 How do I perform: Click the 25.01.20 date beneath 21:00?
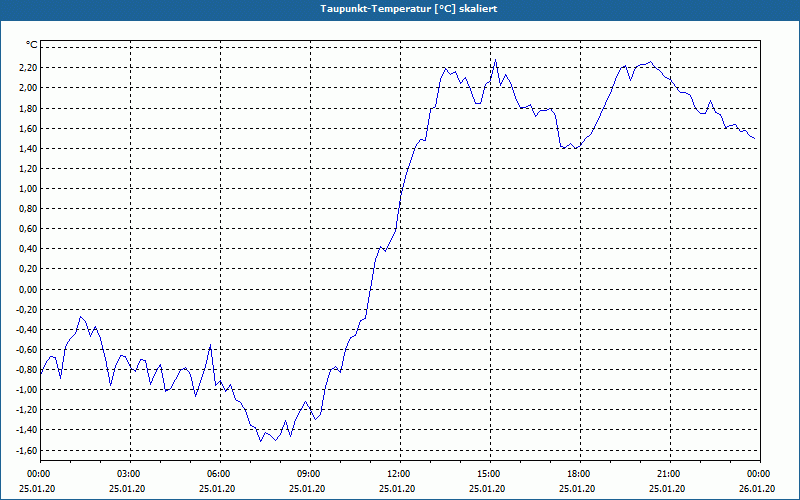coord(667,488)
